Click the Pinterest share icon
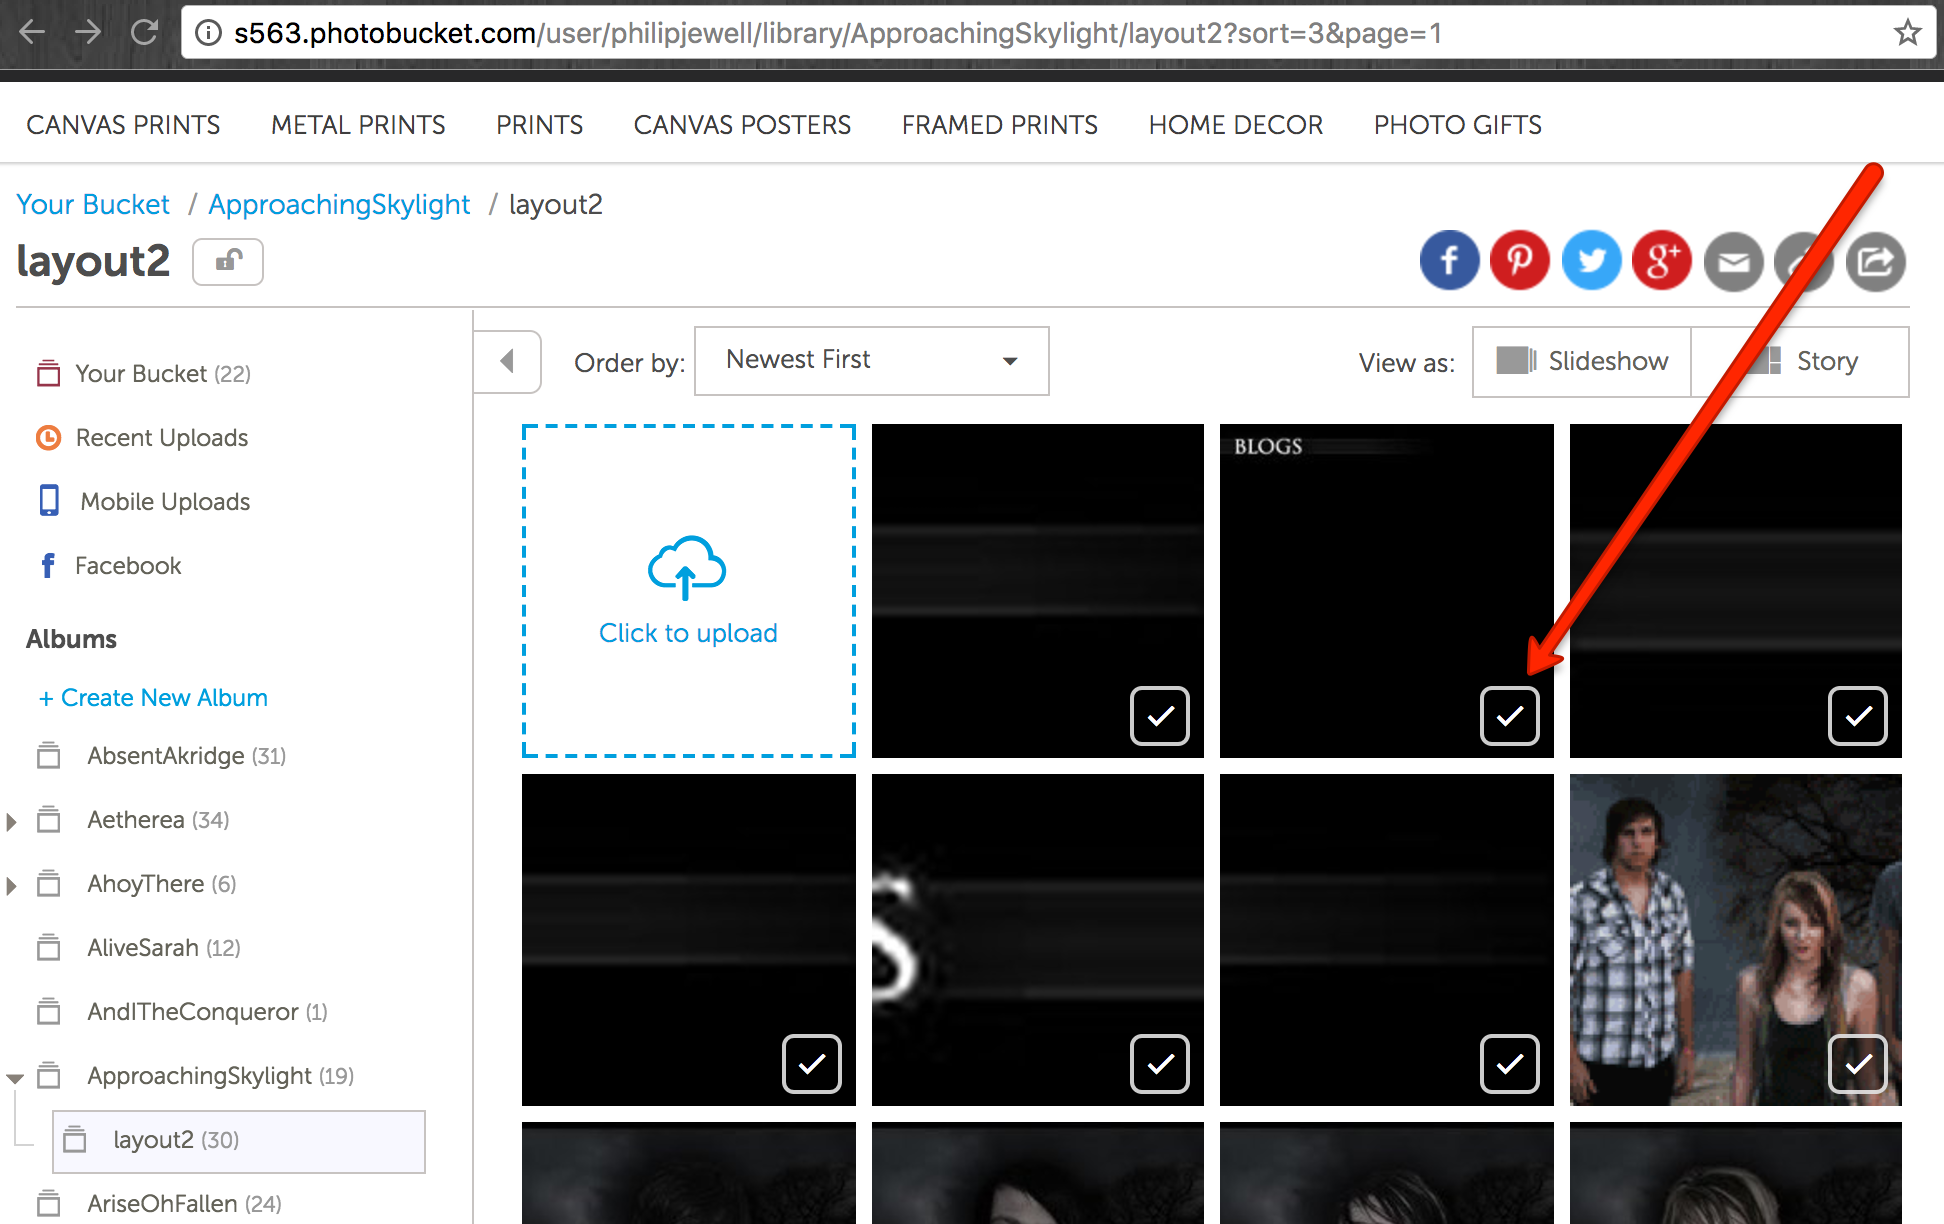Viewport: 1944px width, 1224px height. [x=1519, y=261]
